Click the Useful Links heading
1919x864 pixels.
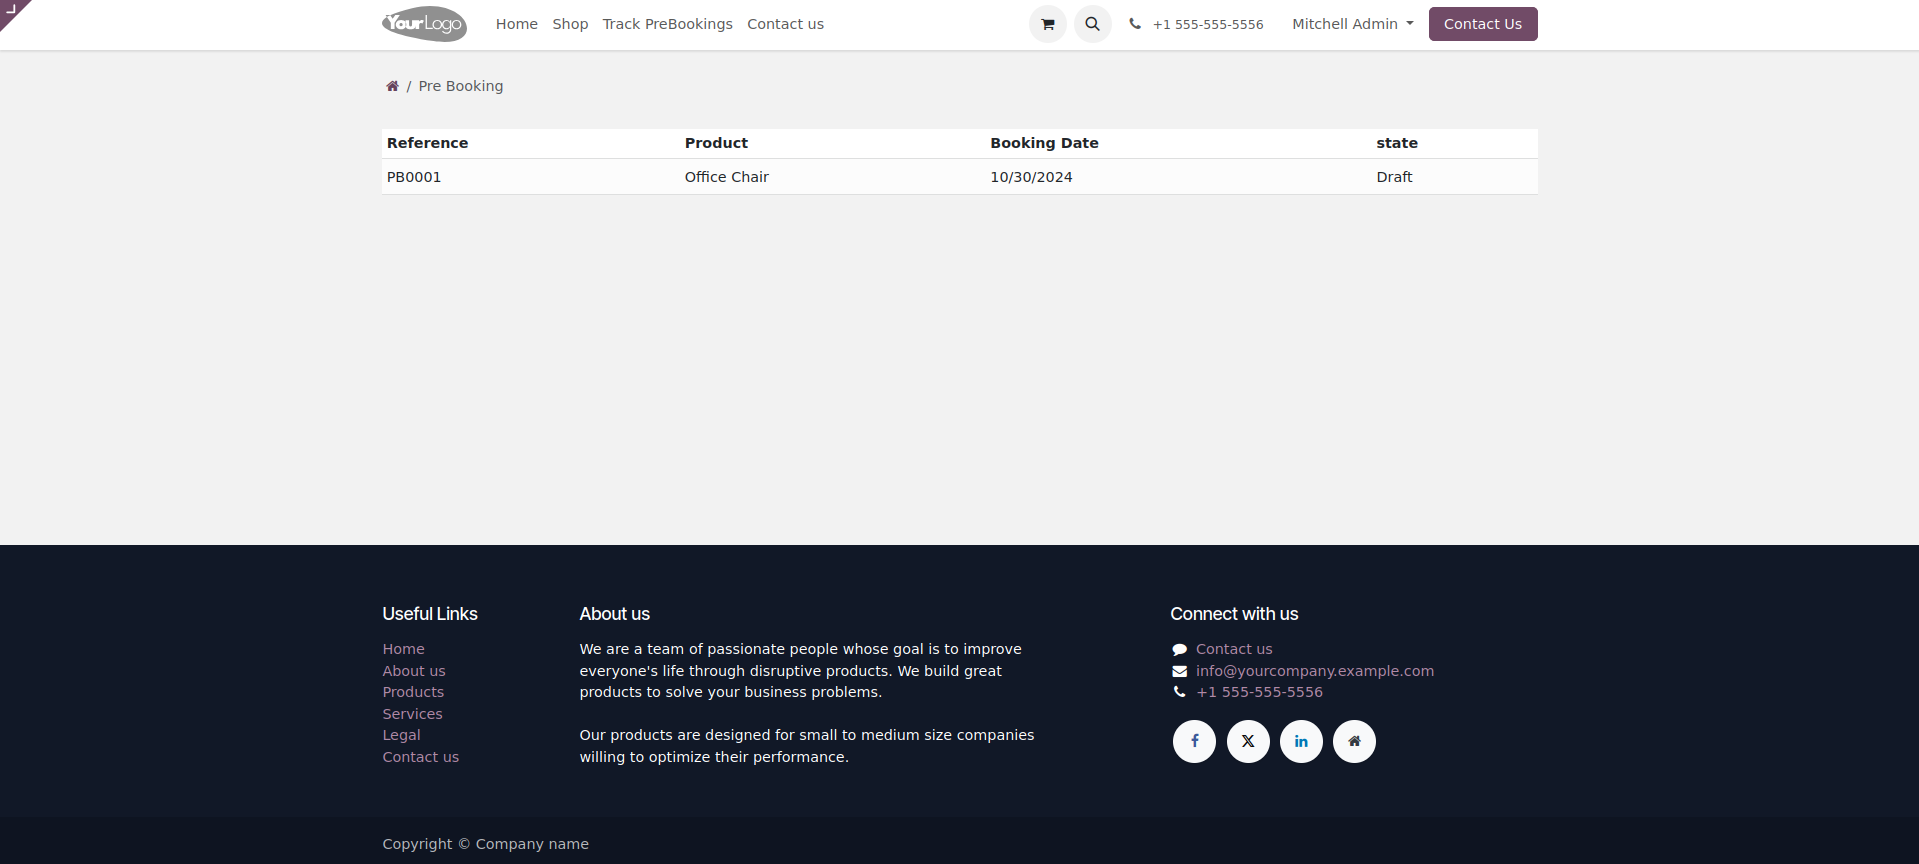tap(430, 614)
